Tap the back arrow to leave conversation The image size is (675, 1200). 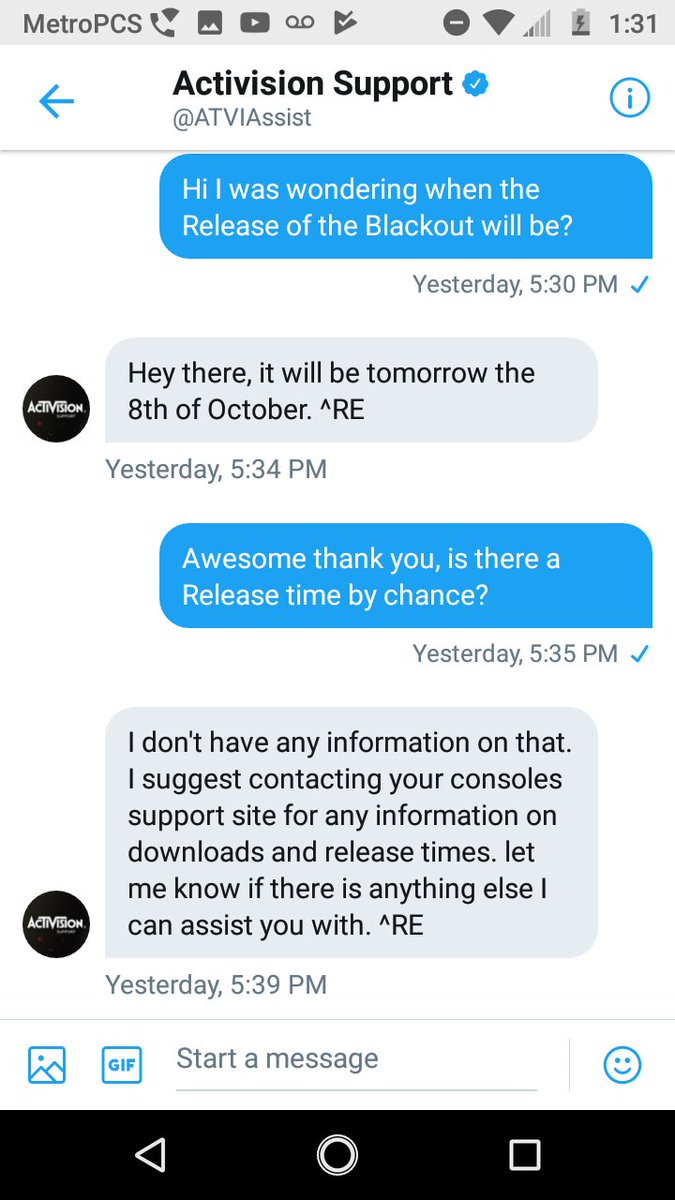56,101
